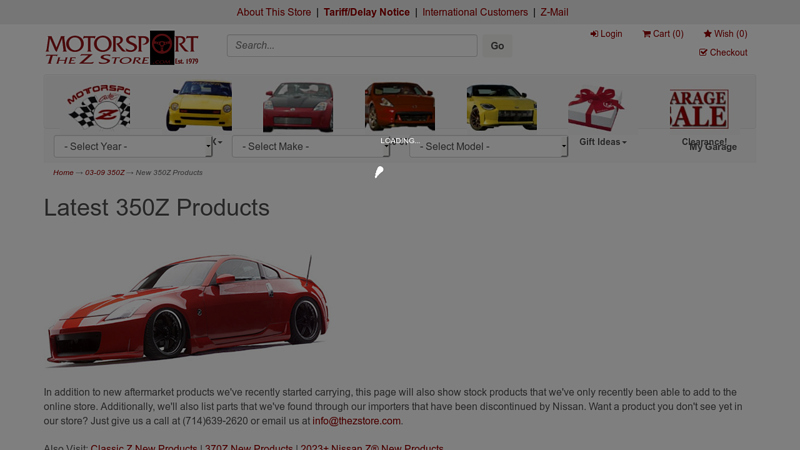Click the Latest 350Z Products heading
Image resolution: width=800 pixels, height=450 pixels.
157,208
